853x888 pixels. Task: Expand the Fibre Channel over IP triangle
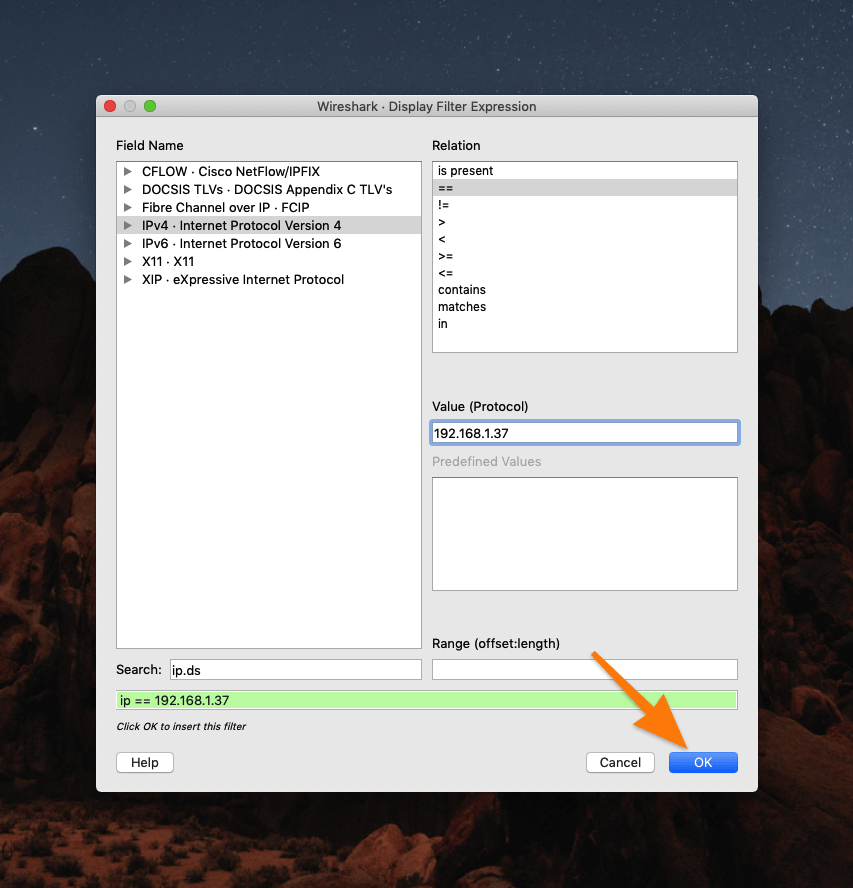[128, 207]
